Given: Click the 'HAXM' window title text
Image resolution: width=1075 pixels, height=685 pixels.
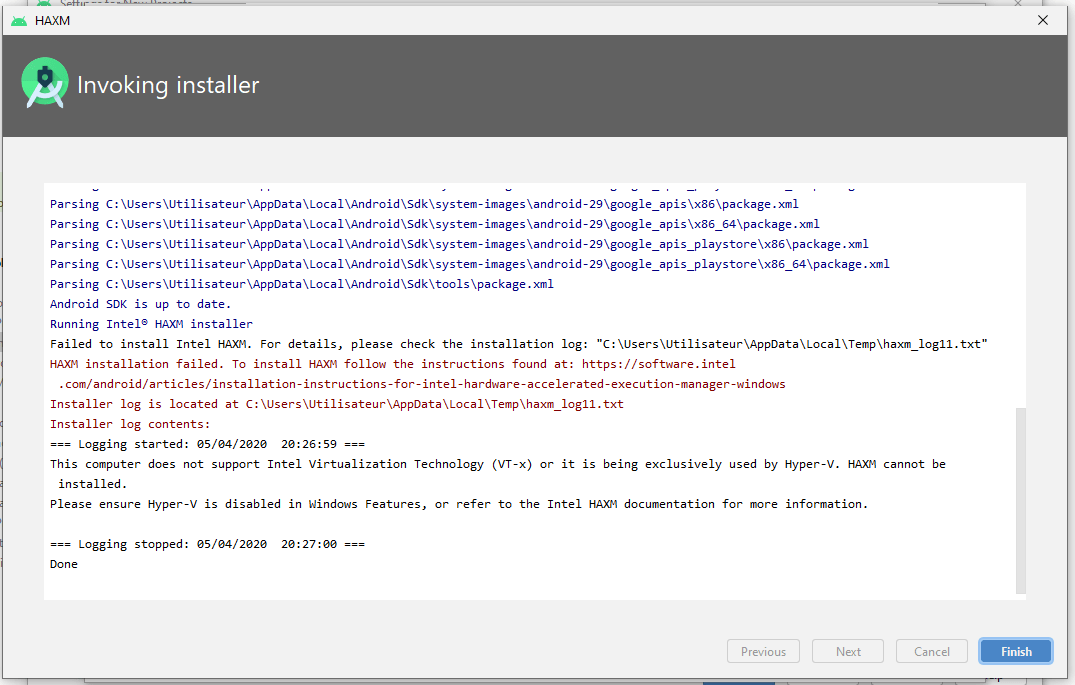Looking at the screenshot, I should click(x=52, y=20).
